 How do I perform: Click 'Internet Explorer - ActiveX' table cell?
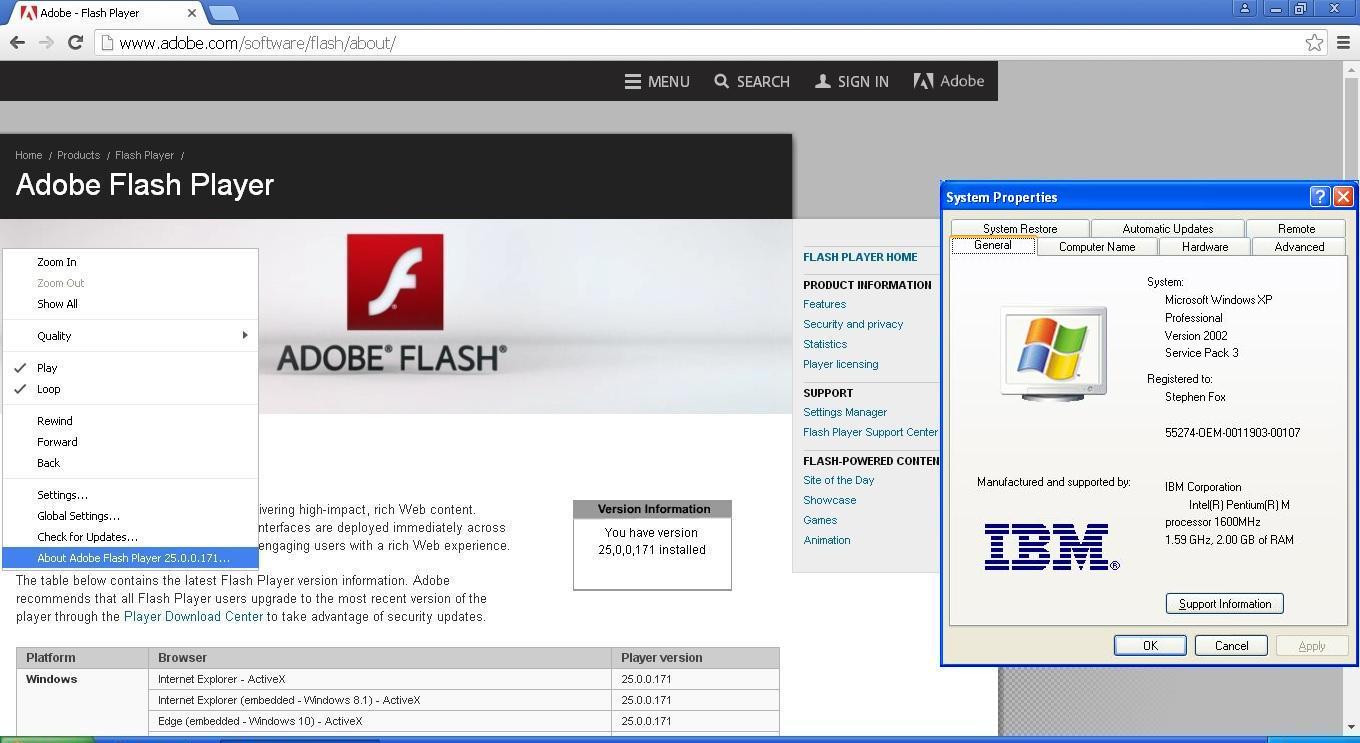[x=380, y=679]
